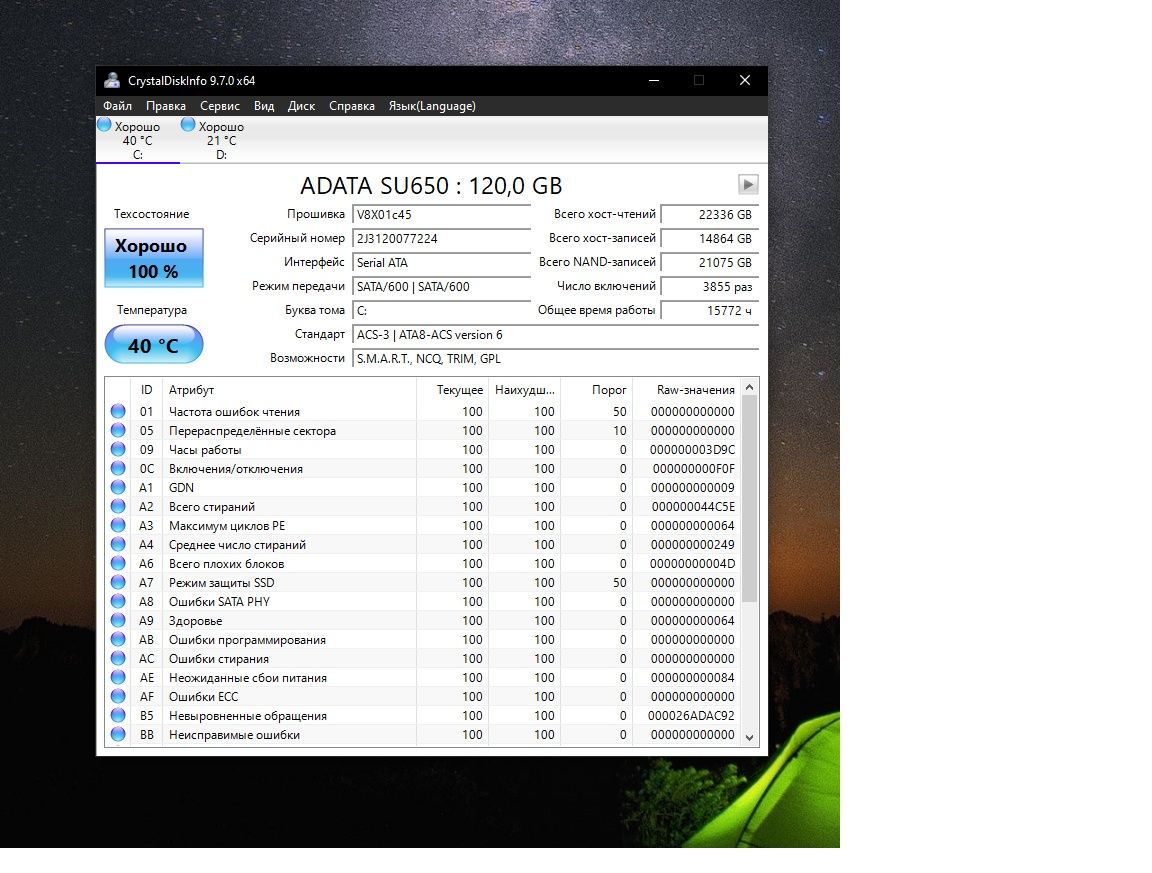Click raw value 000026ADAC92
This screenshot has height=873, width=1152.
(691, 716)
